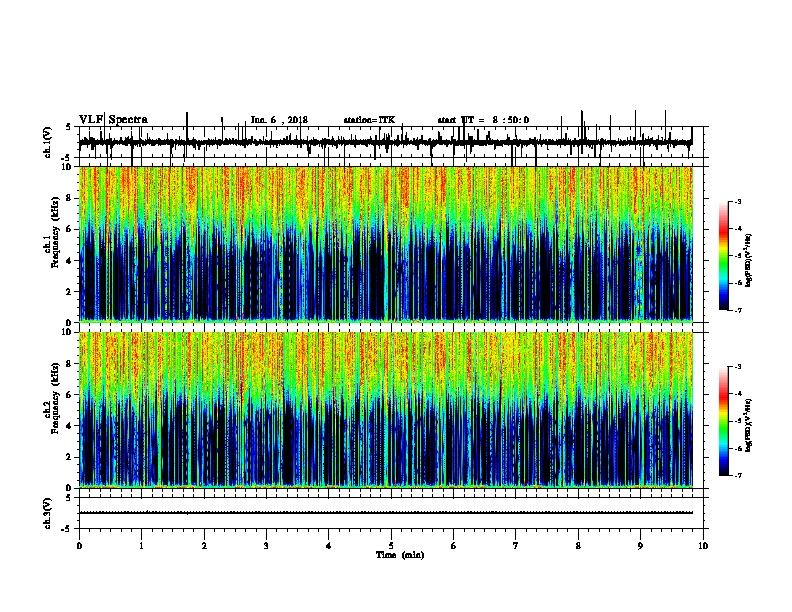This screenshot has width=792, height=612.
Task: Select the "start UT = 8 :50: 0" text
Action: coord(483,120)
